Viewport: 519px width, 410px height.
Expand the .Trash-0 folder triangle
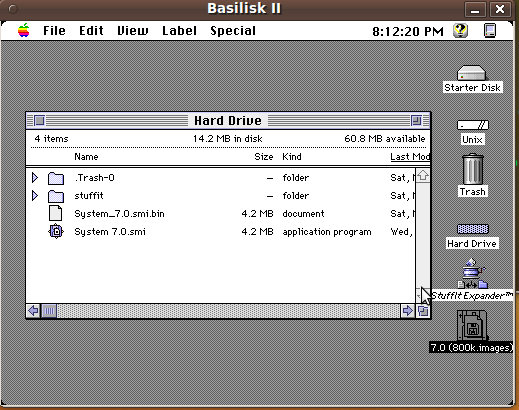point(35,178)
